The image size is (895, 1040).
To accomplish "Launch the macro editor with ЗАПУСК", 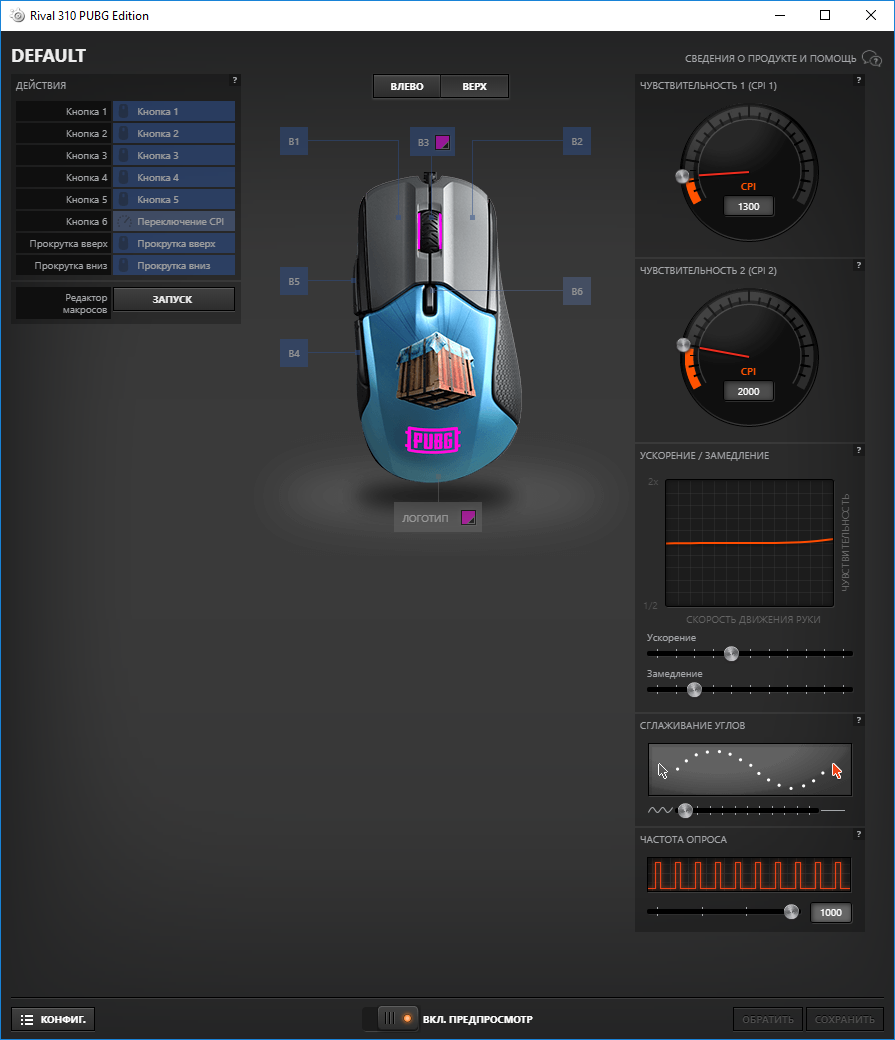I will tap(173, 299).
